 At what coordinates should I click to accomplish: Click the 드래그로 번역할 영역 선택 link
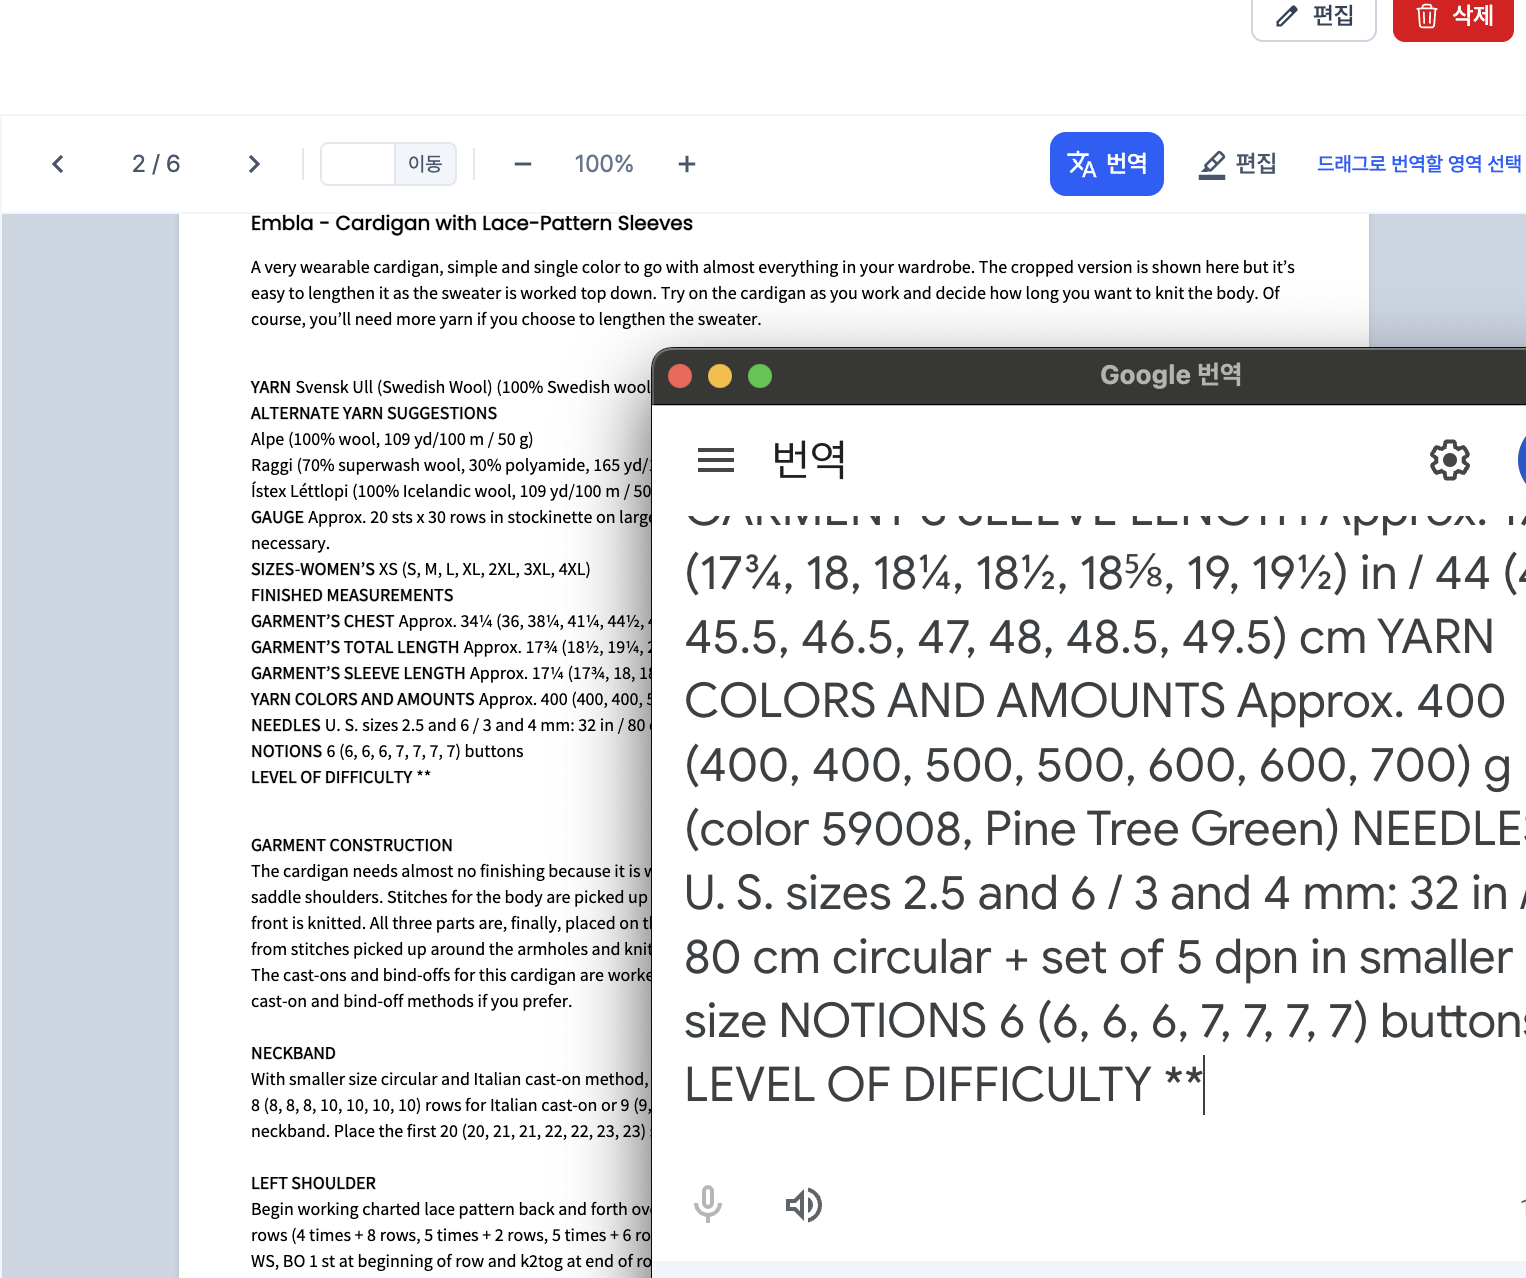1418,164
